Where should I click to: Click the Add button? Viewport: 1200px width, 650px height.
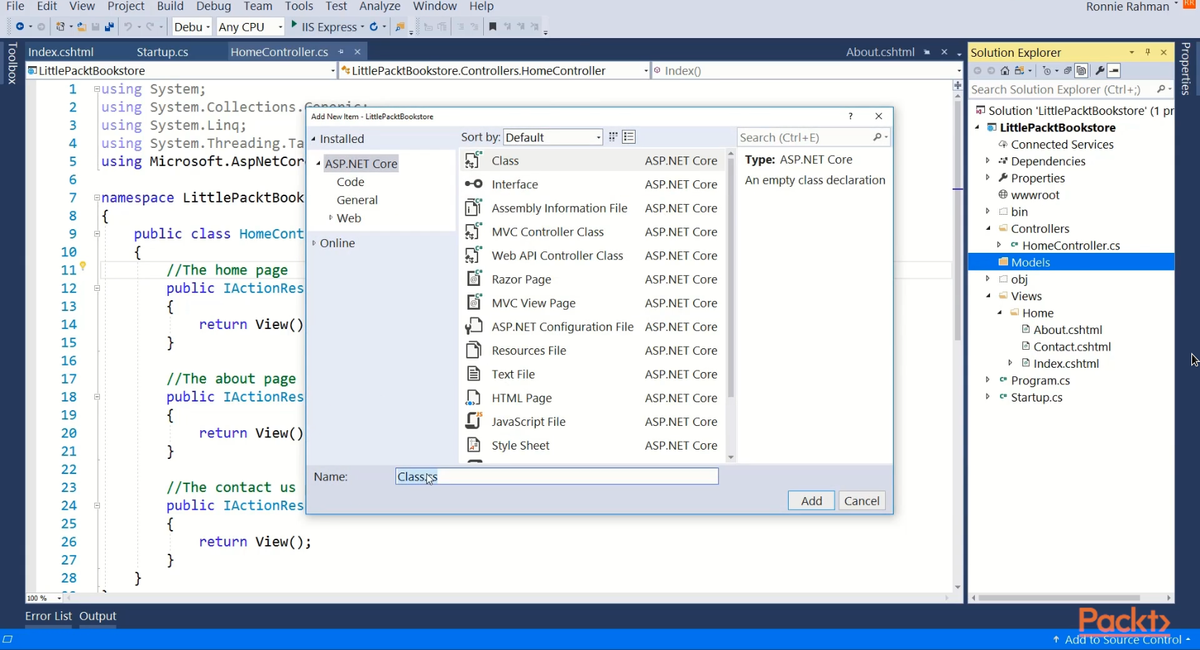pos(811,501)
